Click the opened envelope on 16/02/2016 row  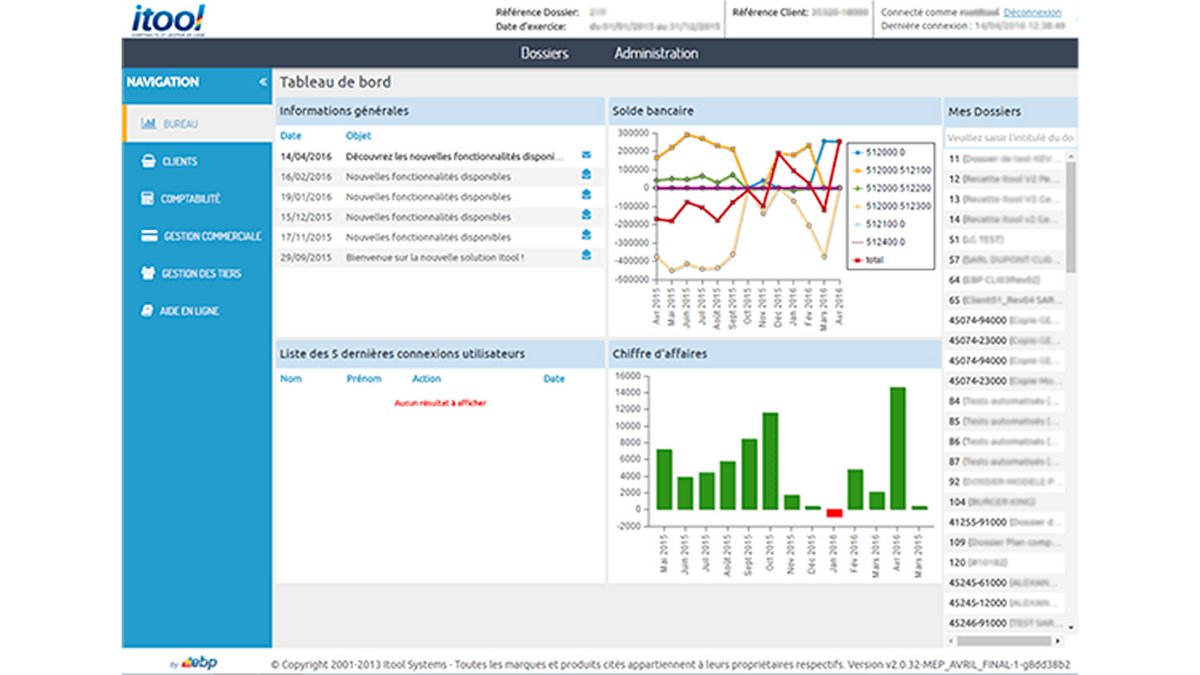[x=588, y=173]
